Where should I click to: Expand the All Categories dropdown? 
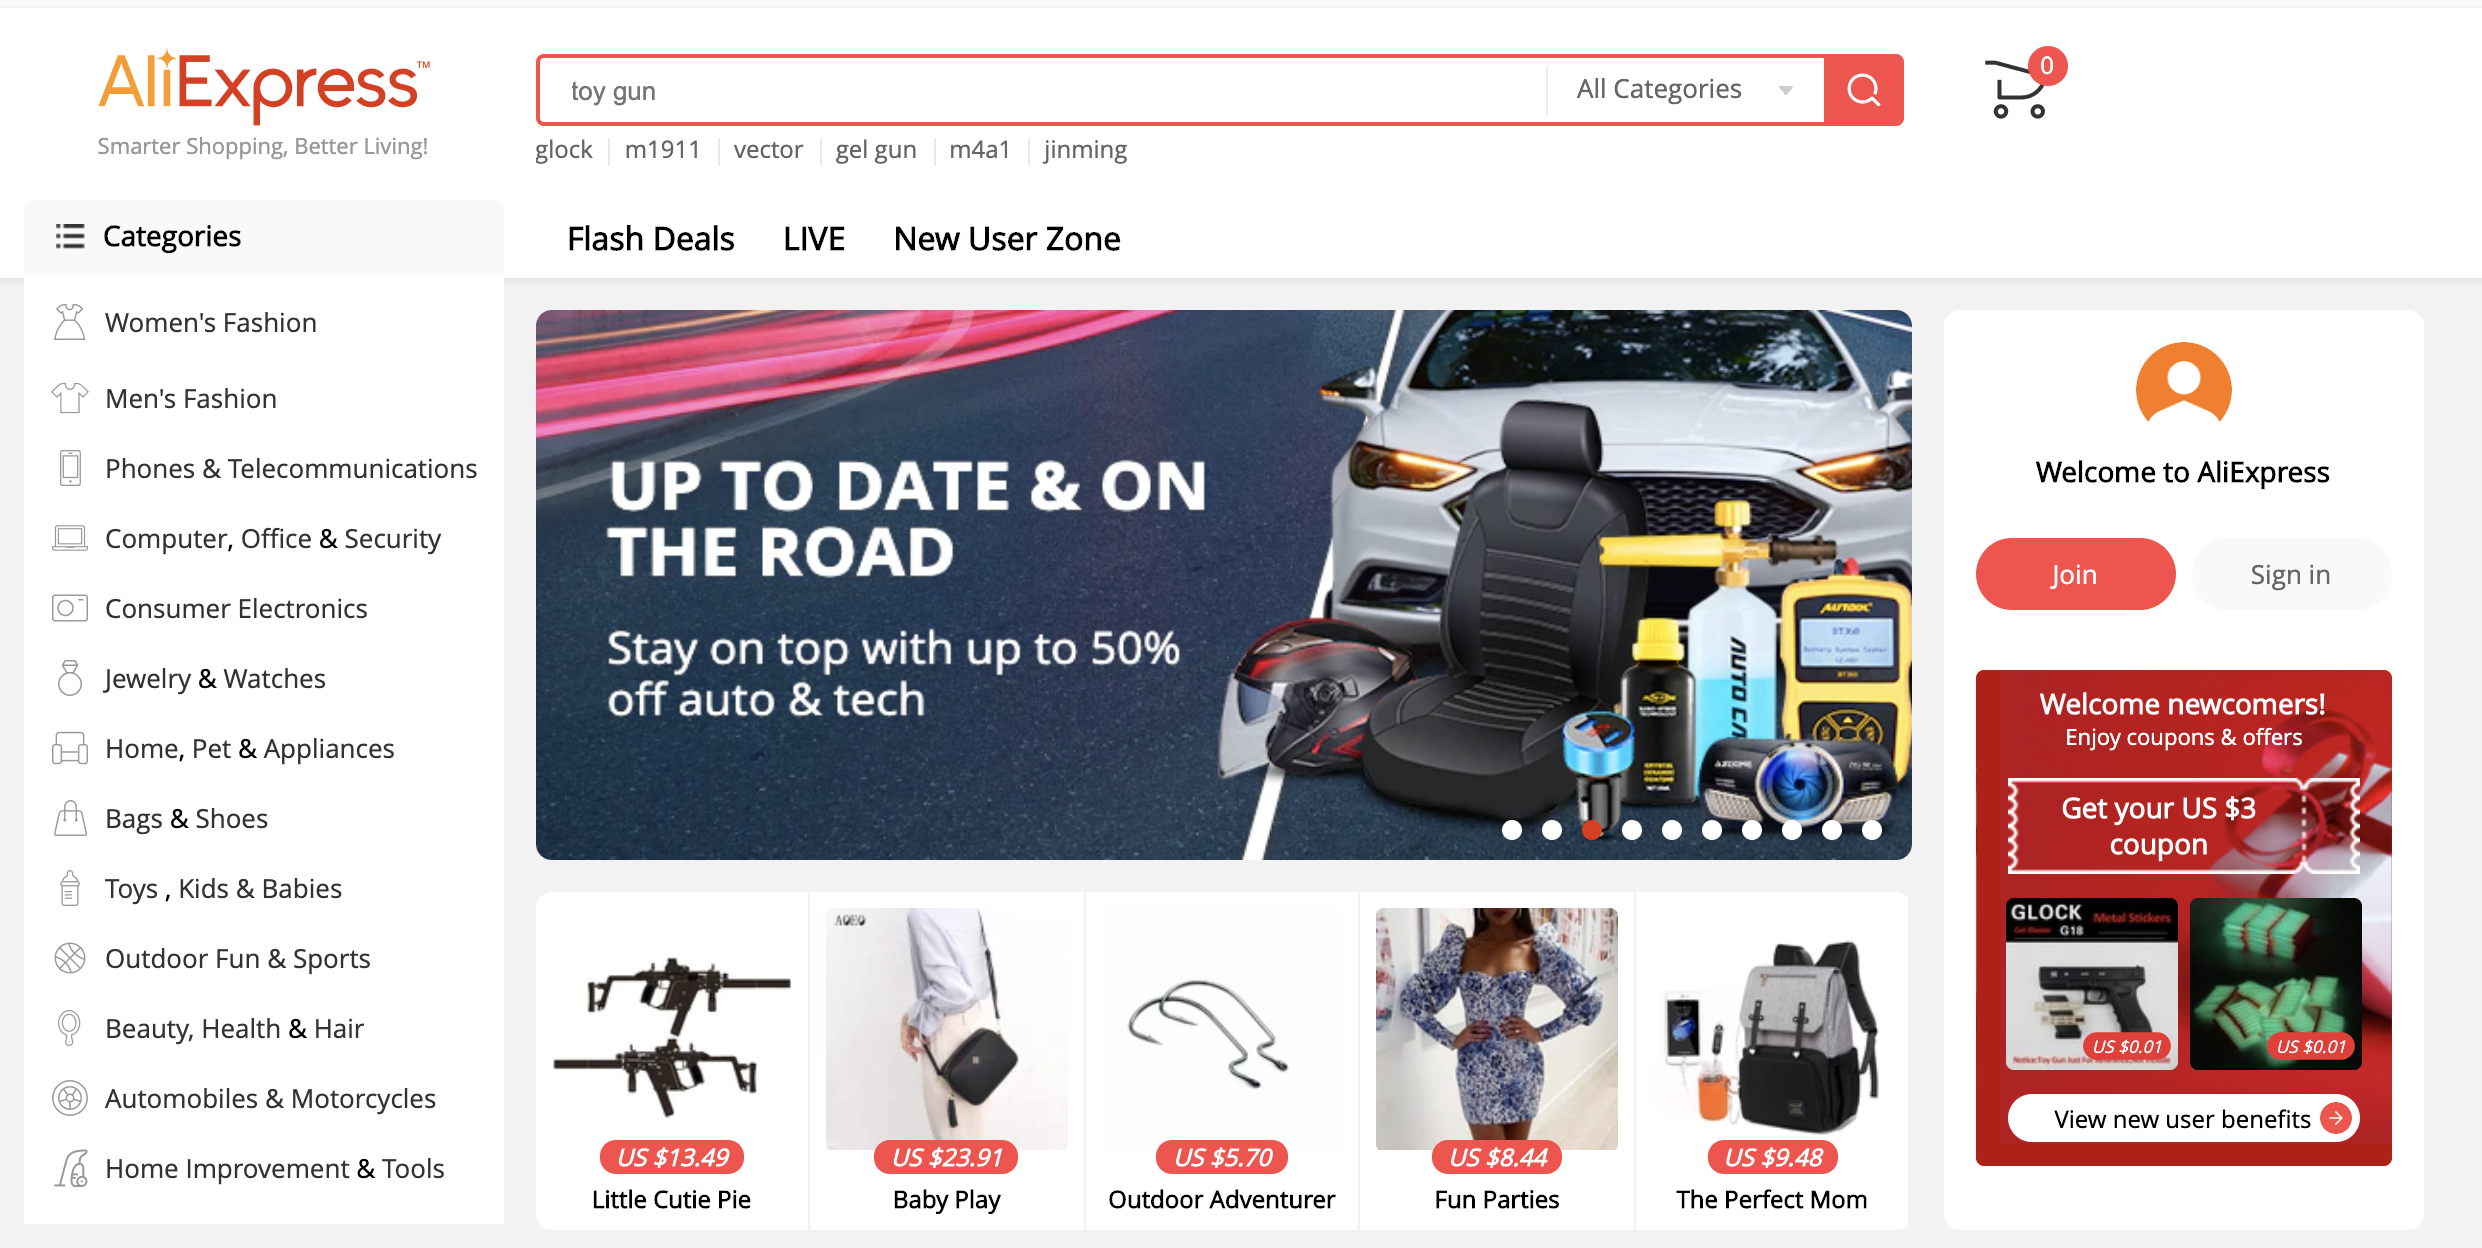[x=1685, y=90]
